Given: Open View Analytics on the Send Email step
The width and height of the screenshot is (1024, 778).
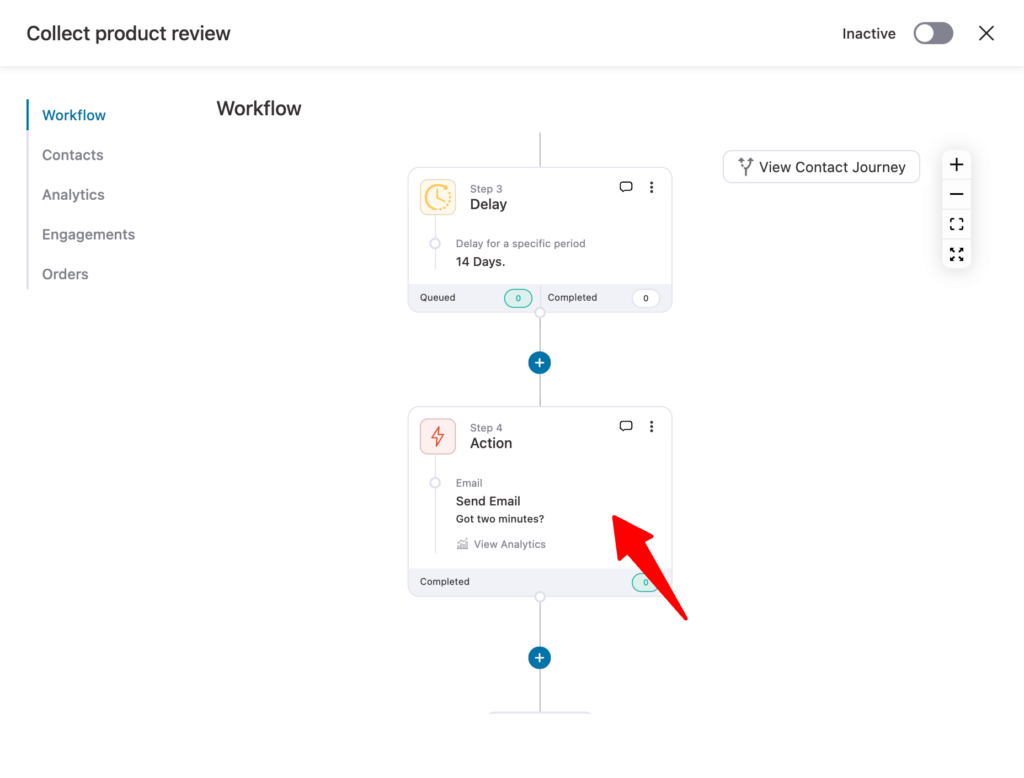Looking at the screenshot, I should click(501, 544).
